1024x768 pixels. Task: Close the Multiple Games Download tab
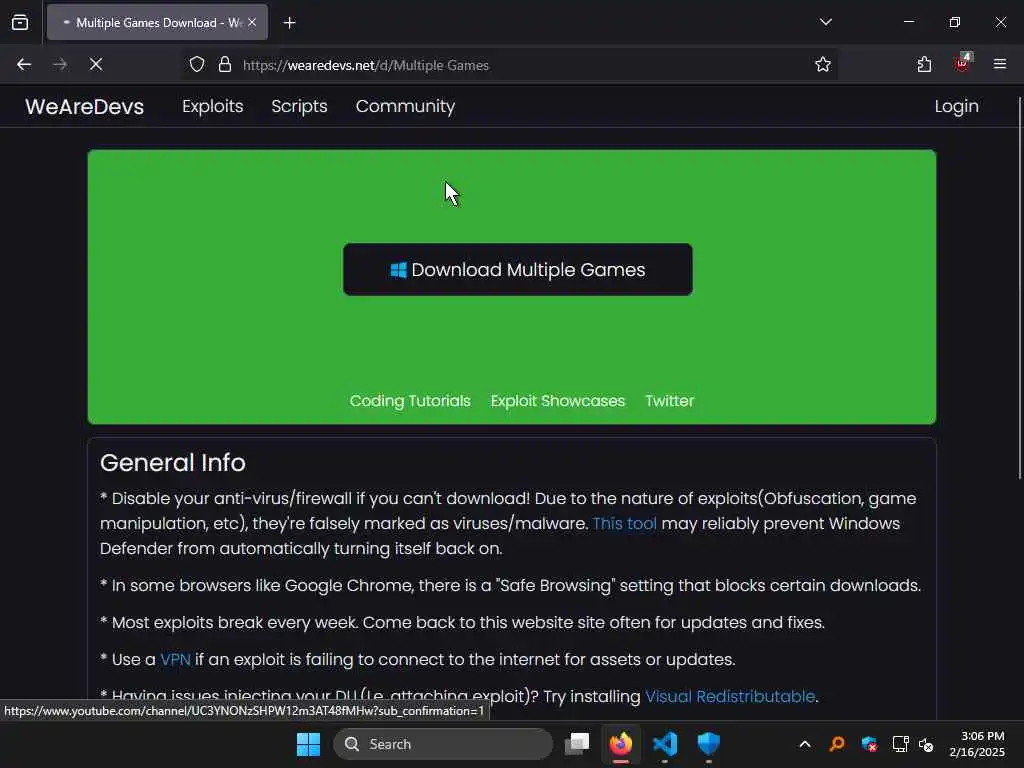tap(252, 22)
